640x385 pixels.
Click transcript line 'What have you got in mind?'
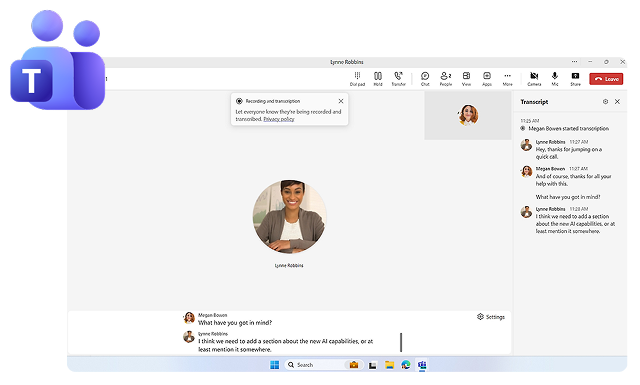point(568,197)
